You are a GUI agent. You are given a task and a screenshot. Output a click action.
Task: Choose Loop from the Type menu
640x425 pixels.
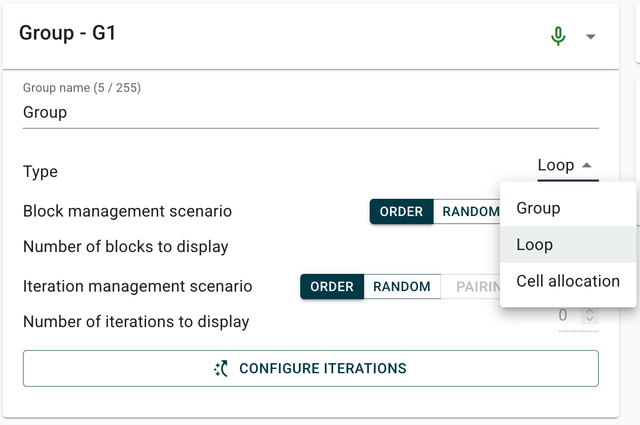(x=535, y=244)
